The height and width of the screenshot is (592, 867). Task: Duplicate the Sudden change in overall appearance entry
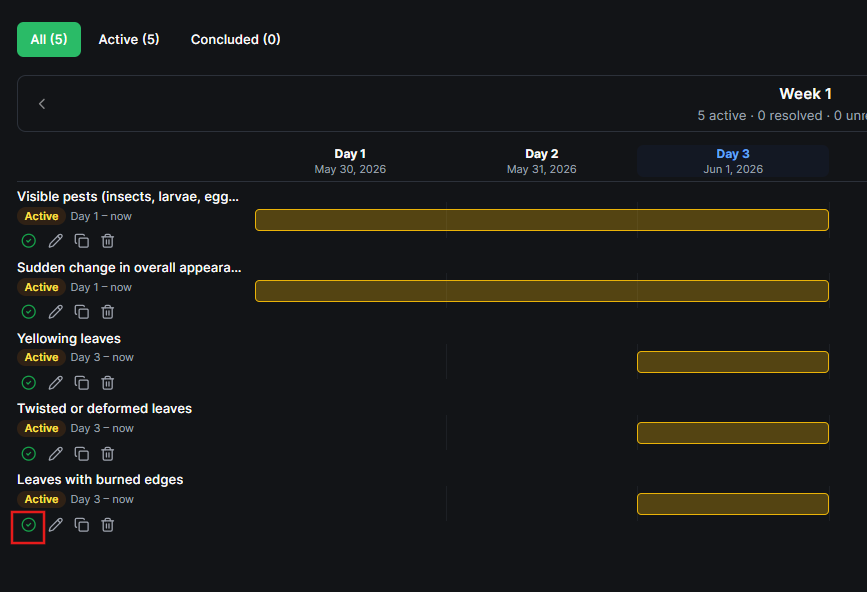[82, 312]
